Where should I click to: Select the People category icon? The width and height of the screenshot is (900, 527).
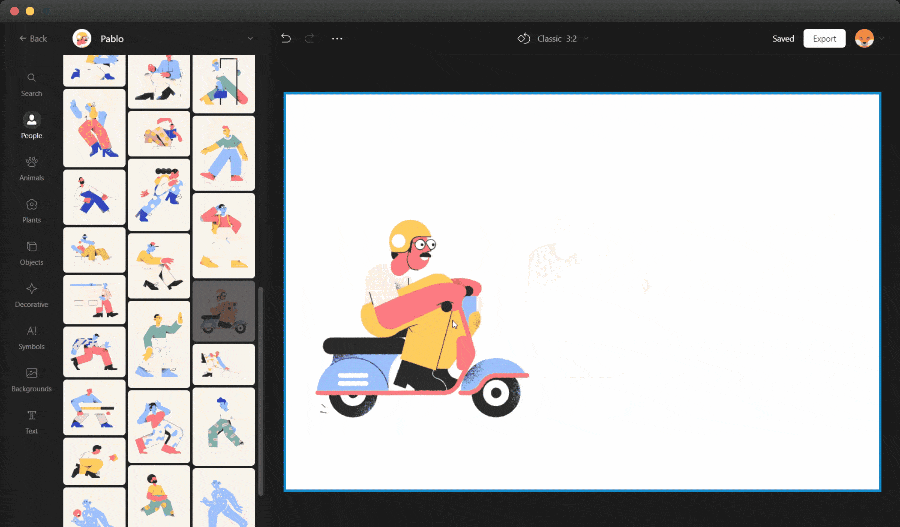coord(32,119)
